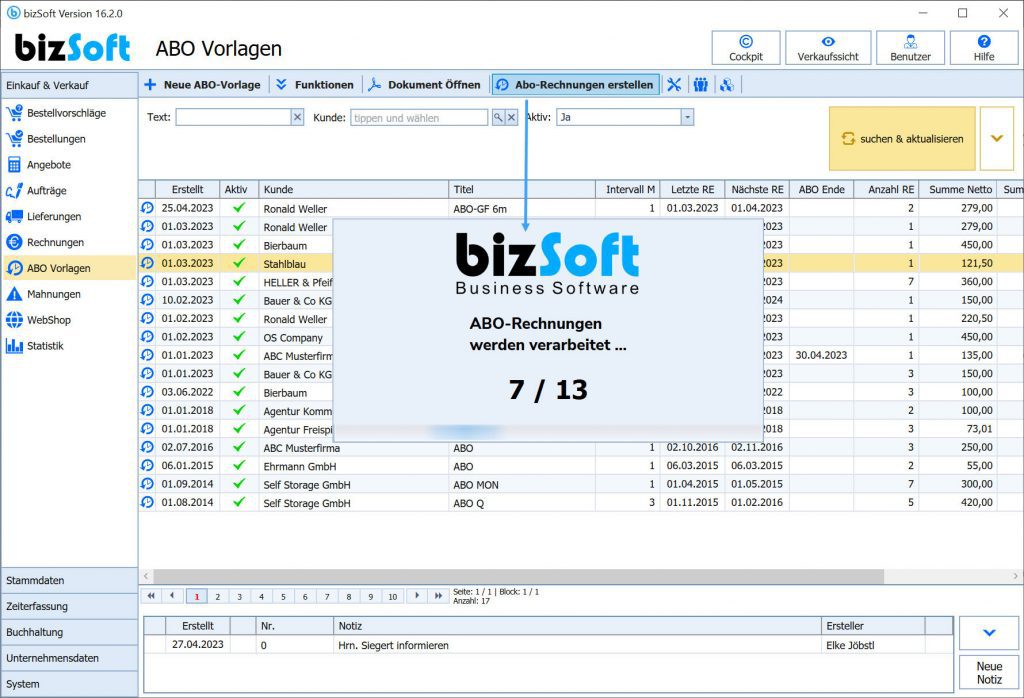The height and width of the screenshot is (698, 1024).
Task: Click the Kunde search field
Action: [x=419, y=118]
